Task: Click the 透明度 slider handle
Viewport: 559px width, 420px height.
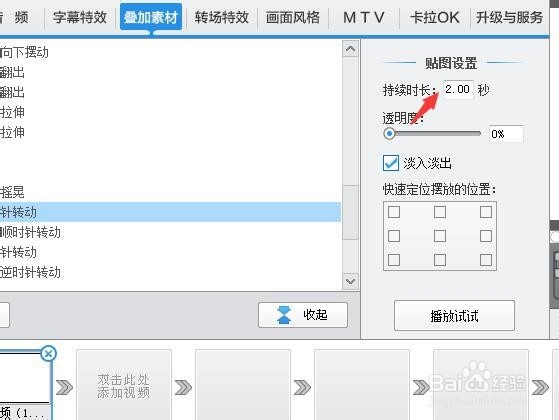Action: click(390, 134)
